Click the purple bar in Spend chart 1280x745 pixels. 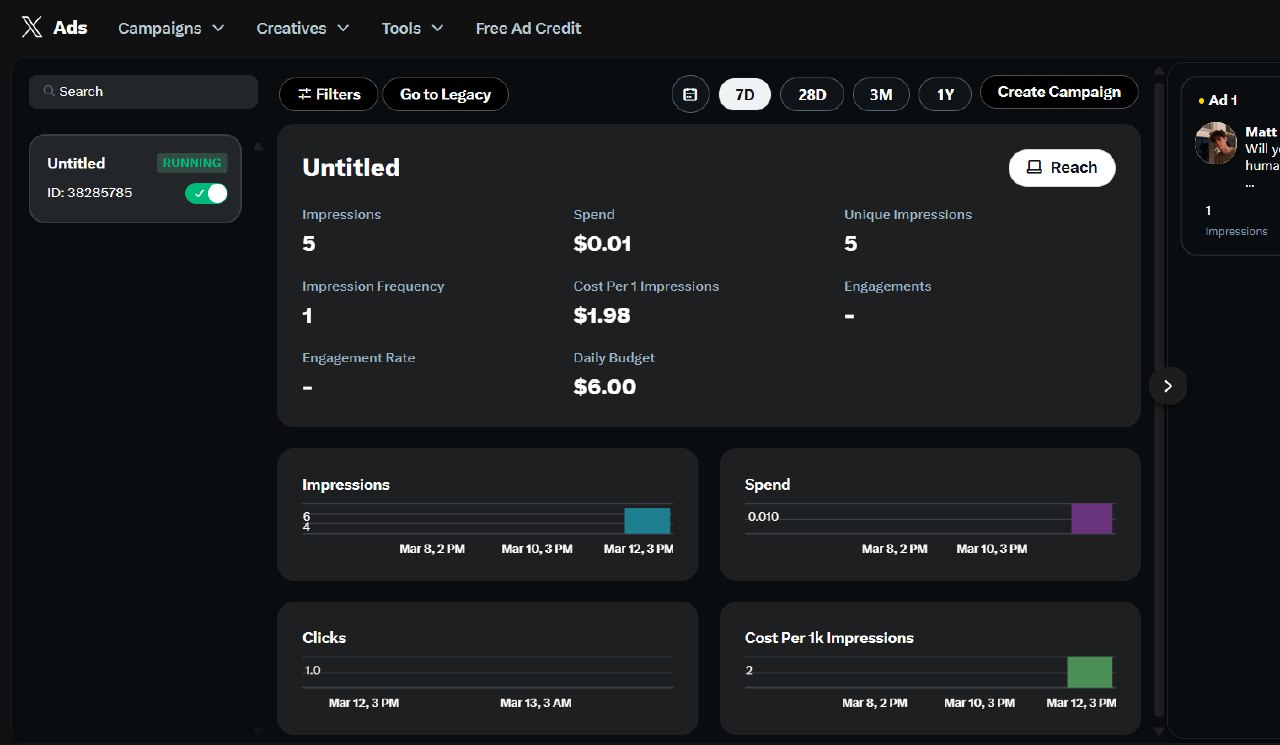1092,519
